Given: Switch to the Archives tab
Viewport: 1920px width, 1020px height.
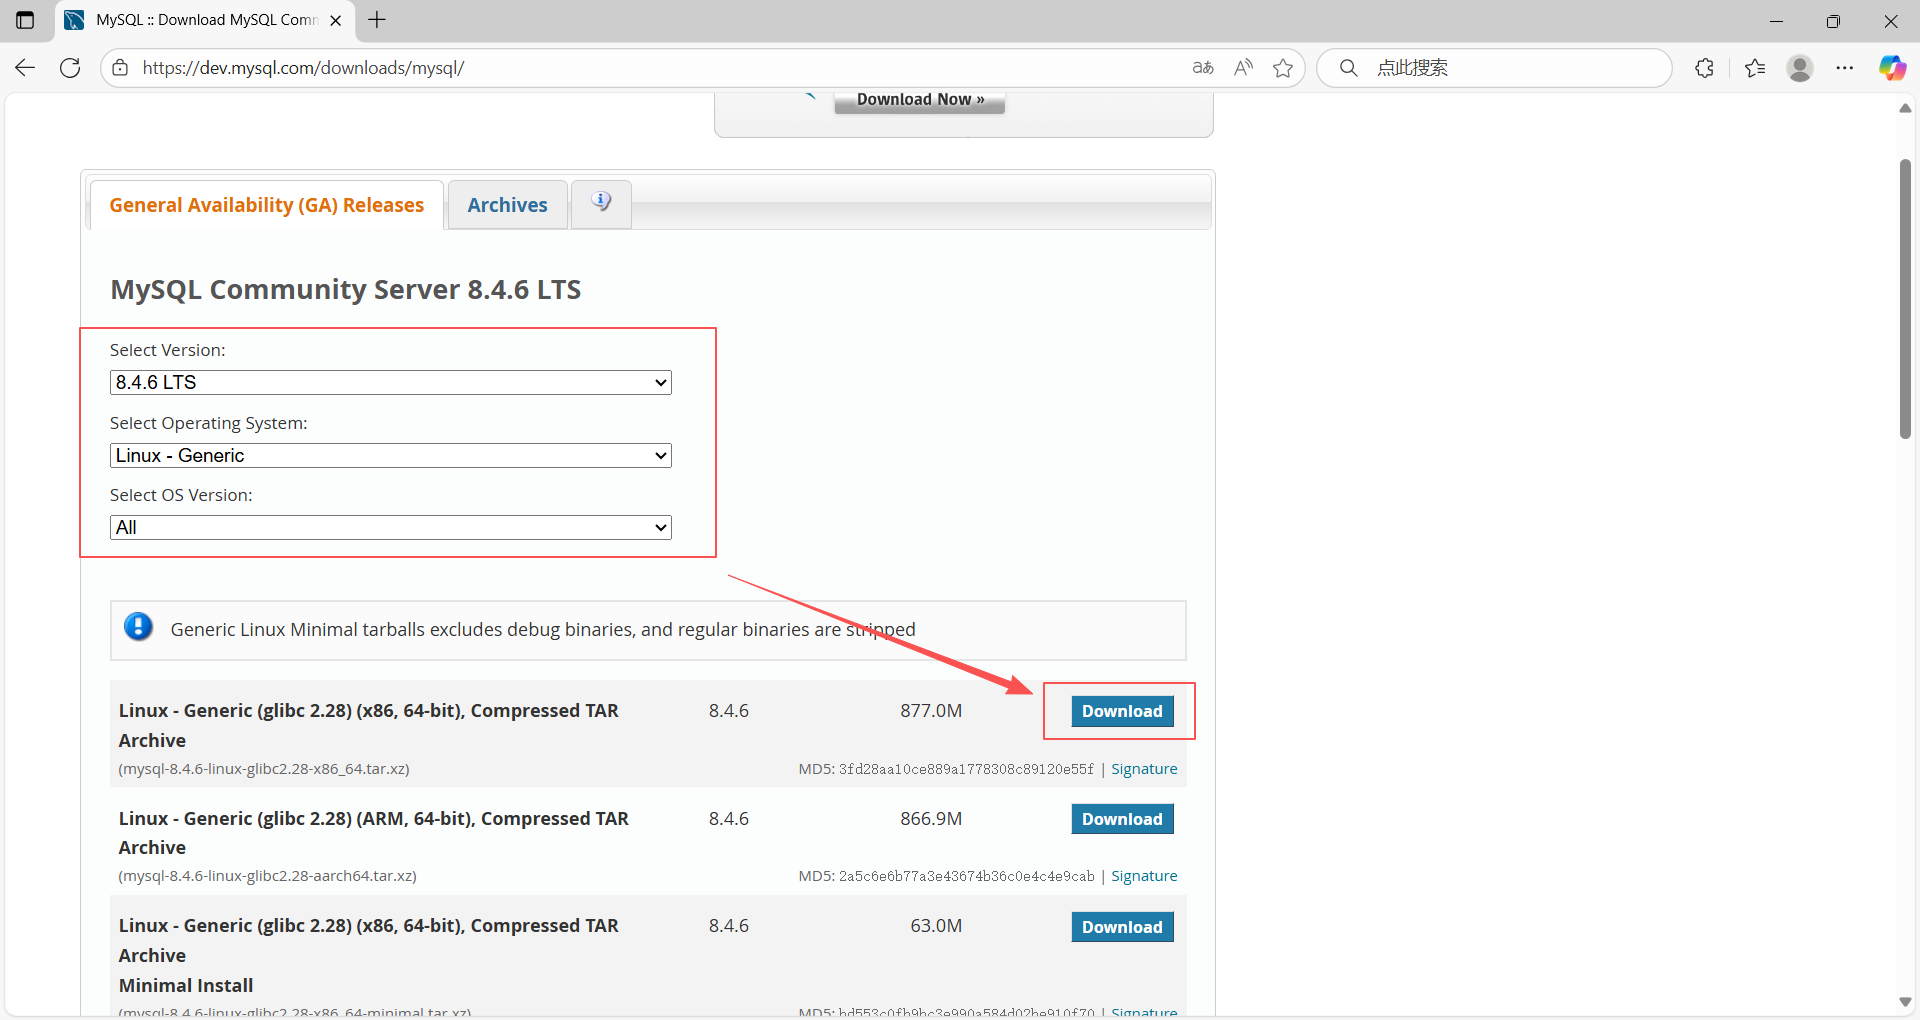Looking at the screenshot, I should coord(508,205).
